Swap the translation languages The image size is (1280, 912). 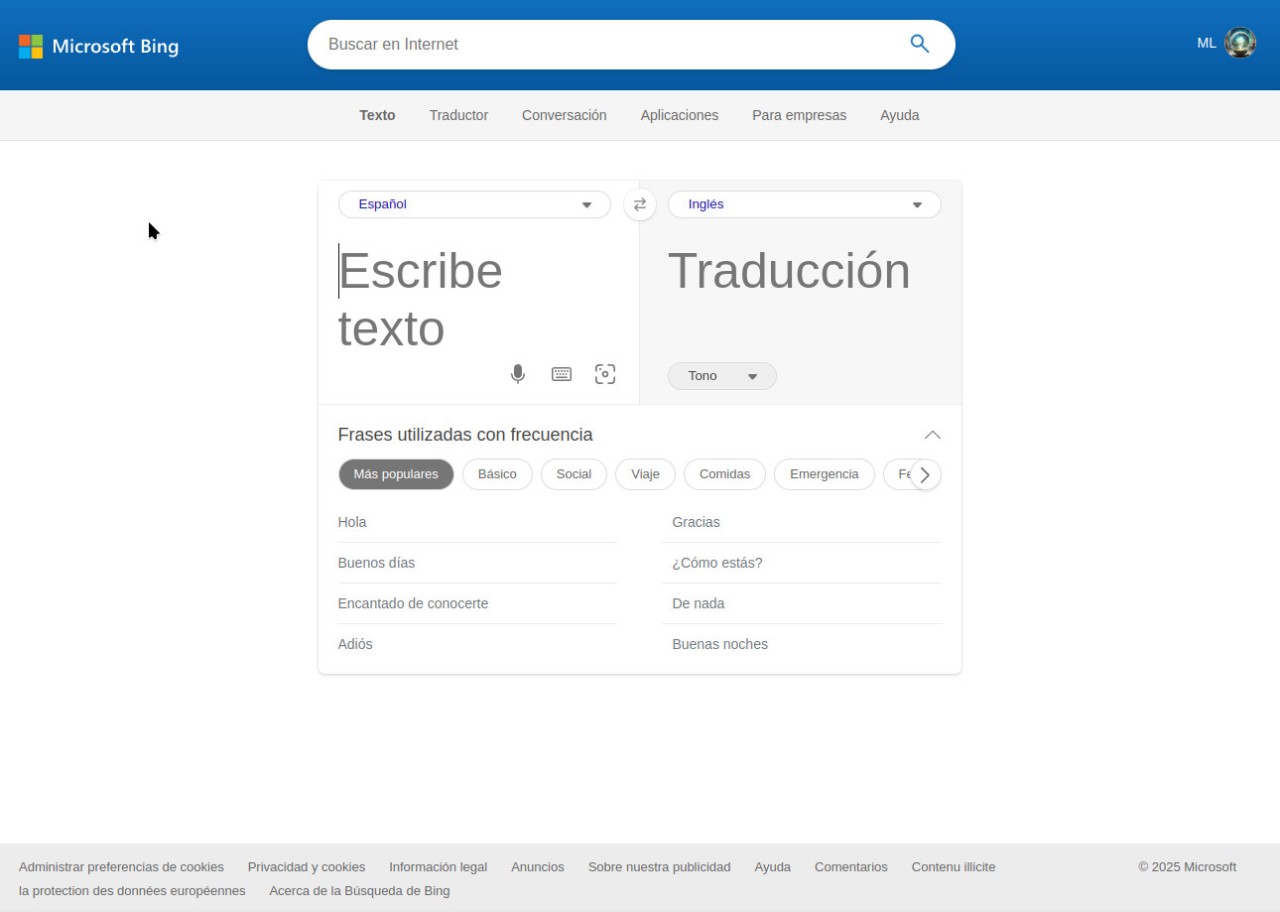(640, 204)
